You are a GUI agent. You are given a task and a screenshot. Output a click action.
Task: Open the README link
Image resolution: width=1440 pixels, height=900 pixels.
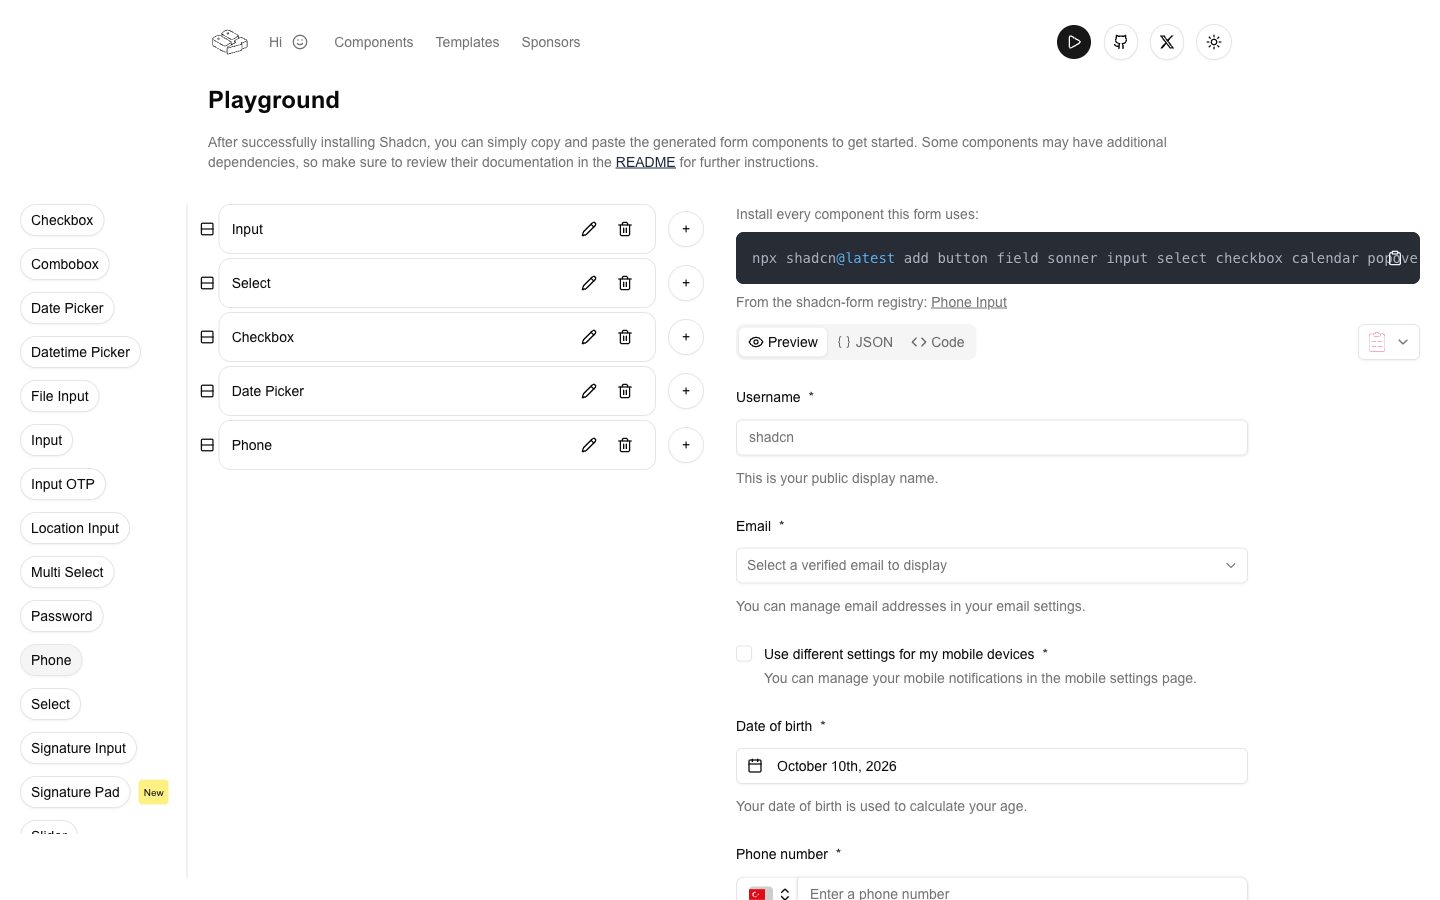click(x=645, y=162)
